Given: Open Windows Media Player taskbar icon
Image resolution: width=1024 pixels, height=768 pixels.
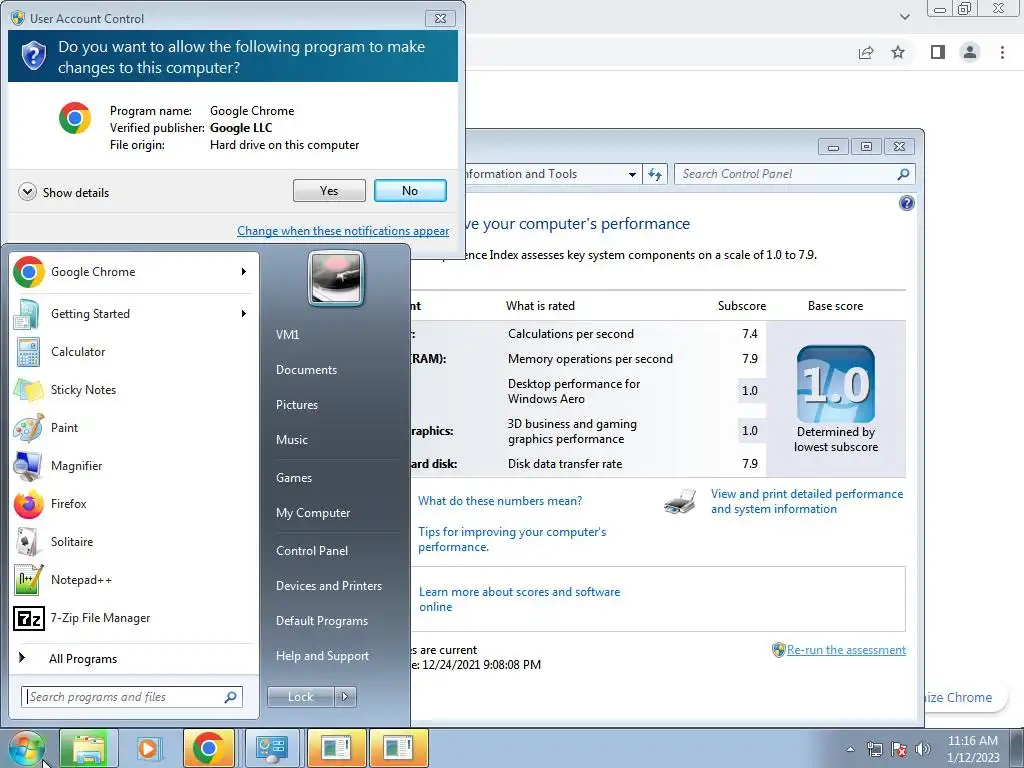Looking at the screenshot, I should pyautogui.click(x=148, y=748).
